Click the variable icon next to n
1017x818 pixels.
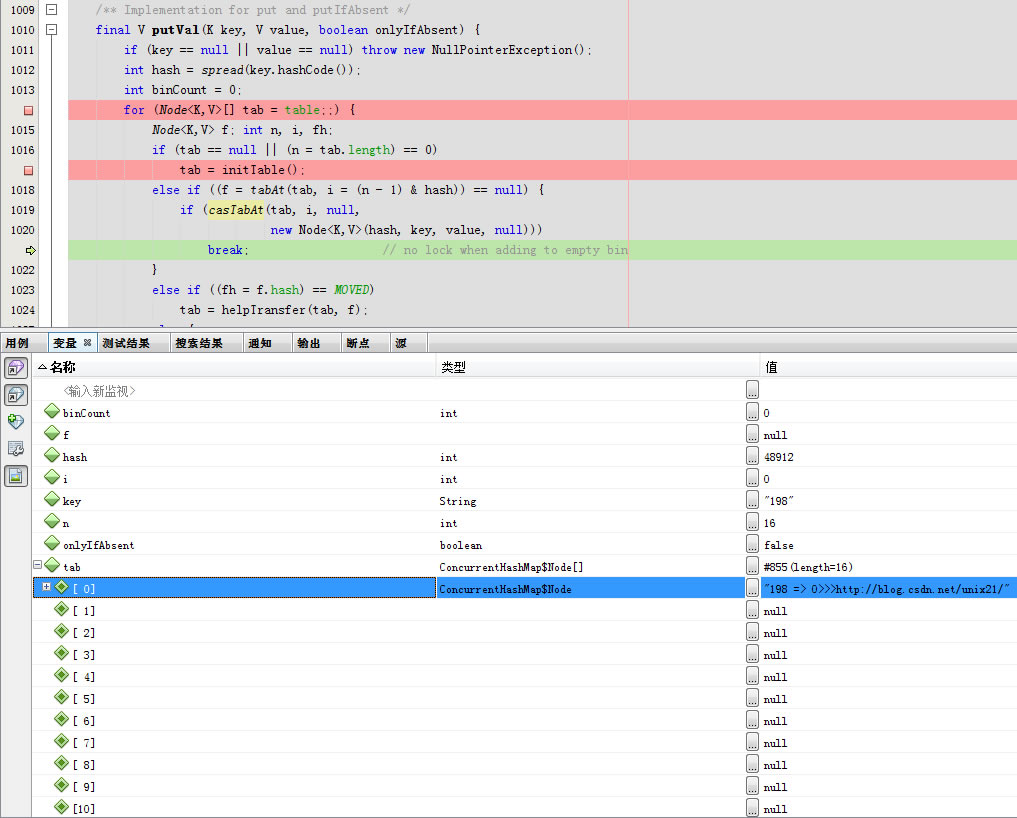(x=52, y=521)
